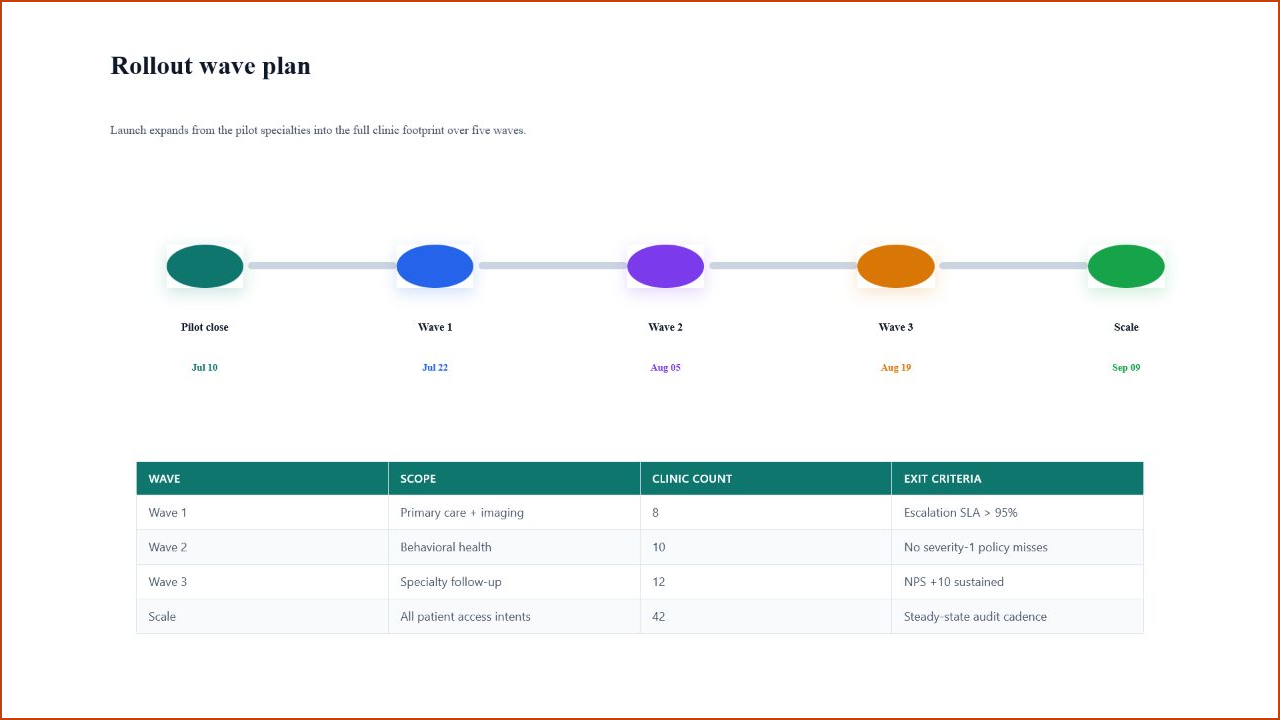Viewport: 1280px width, 720px height.
Task: Click the teal Pilot close timeline marker
Action: (205, 266)
